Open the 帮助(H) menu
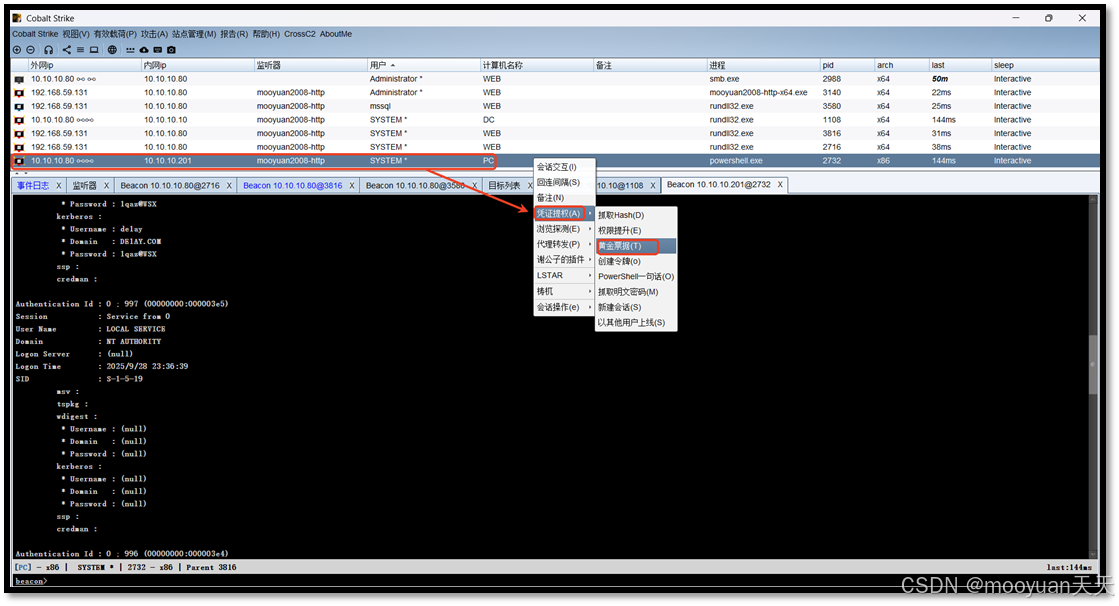Viewport: 1119px width, 606px height. click(x=266, y=34)
